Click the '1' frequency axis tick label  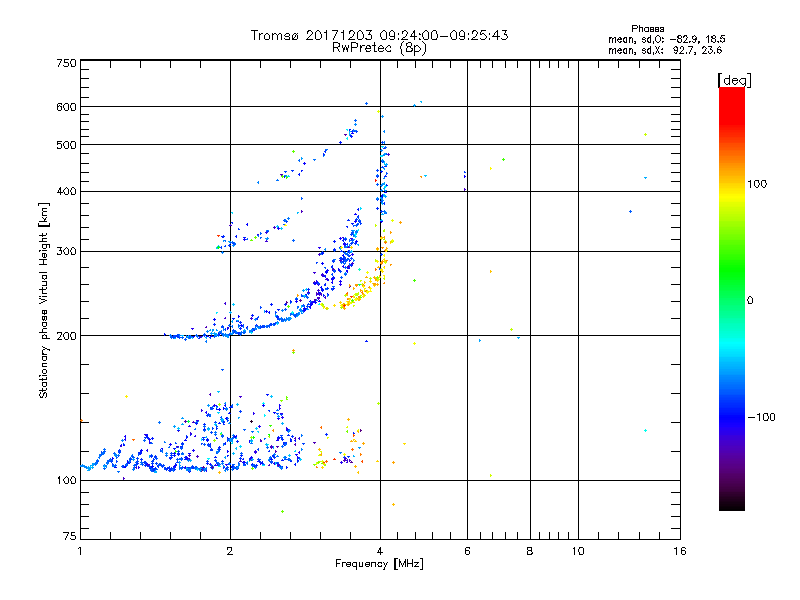[x=80, y=551]
